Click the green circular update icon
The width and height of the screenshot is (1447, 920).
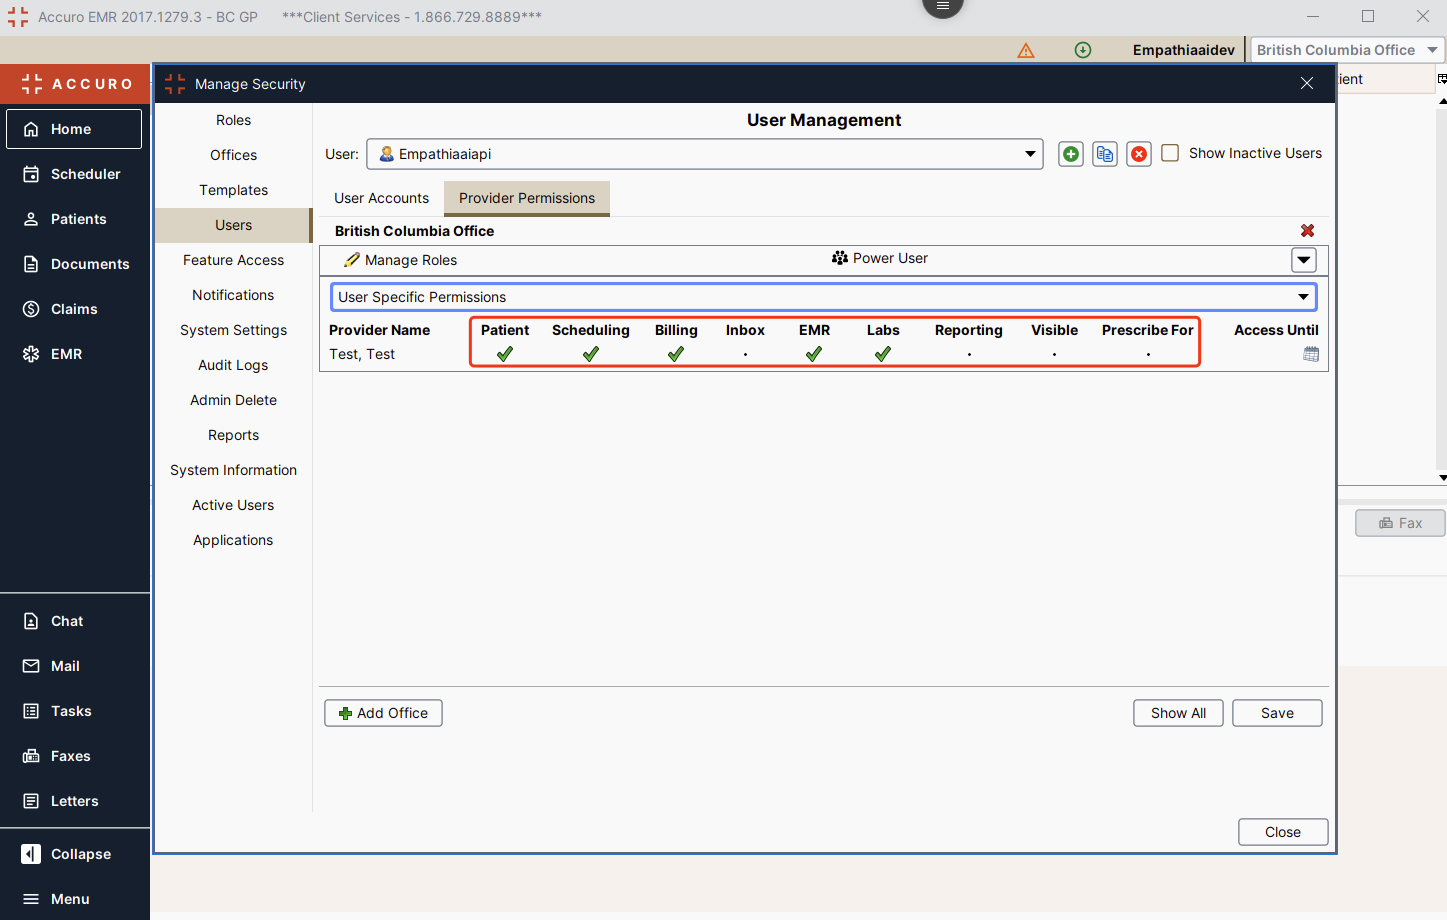(1083, 50)
